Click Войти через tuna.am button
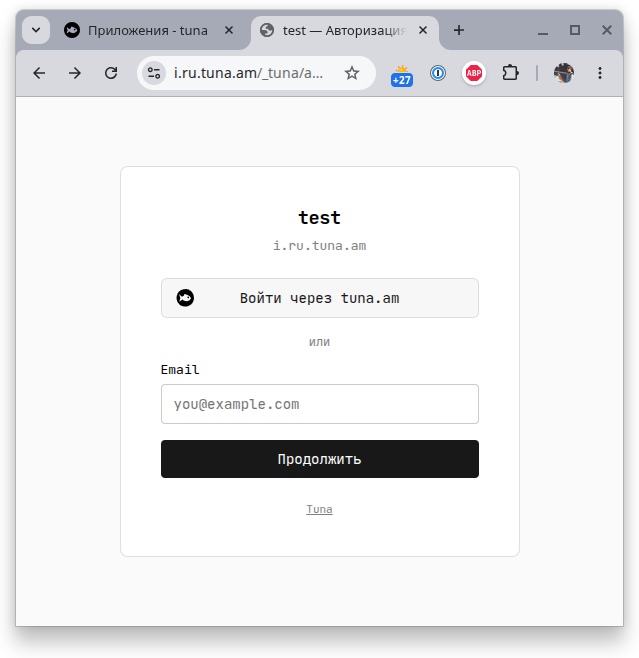The width and height of the screenshot is (639, 658). coord(320,298)
